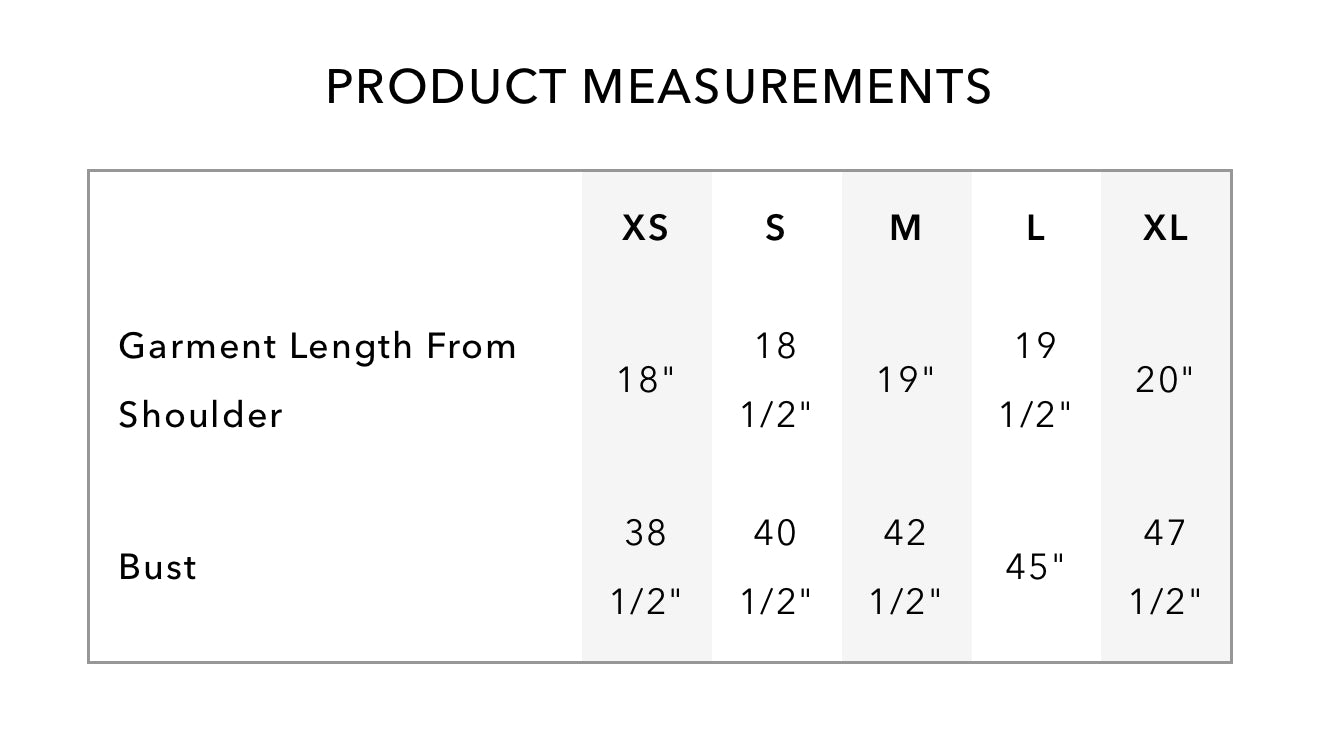
Task: Select the XL size column header
Action: coord(1166,229)
